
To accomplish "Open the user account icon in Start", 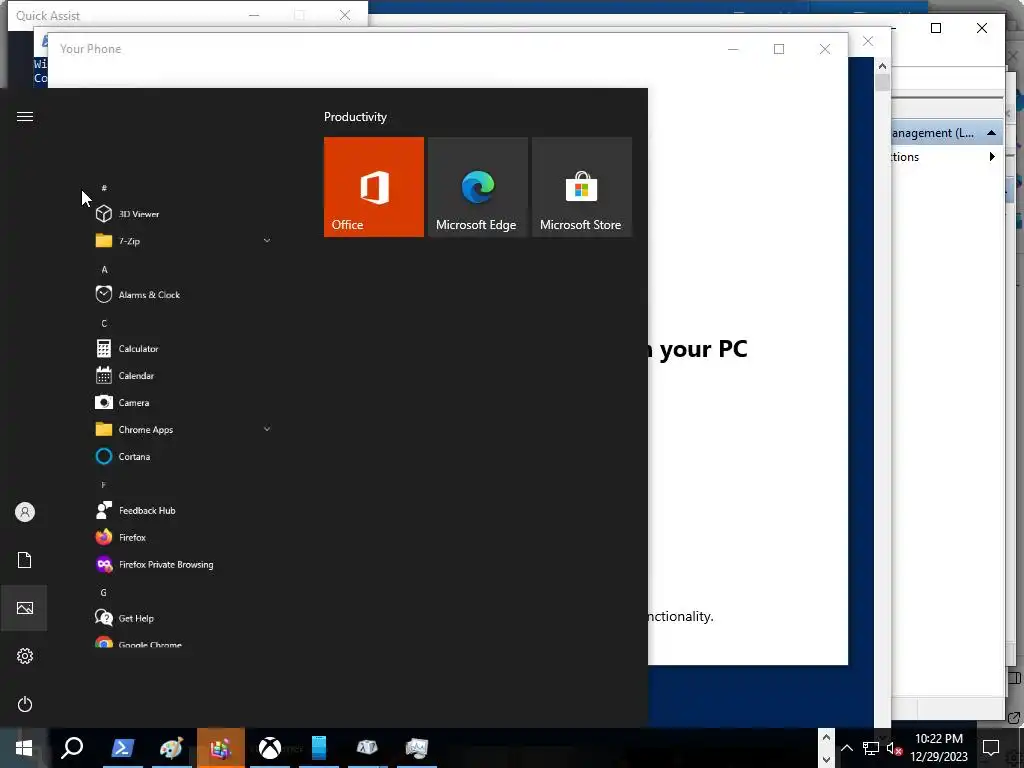I will click(x=25, y=512).
